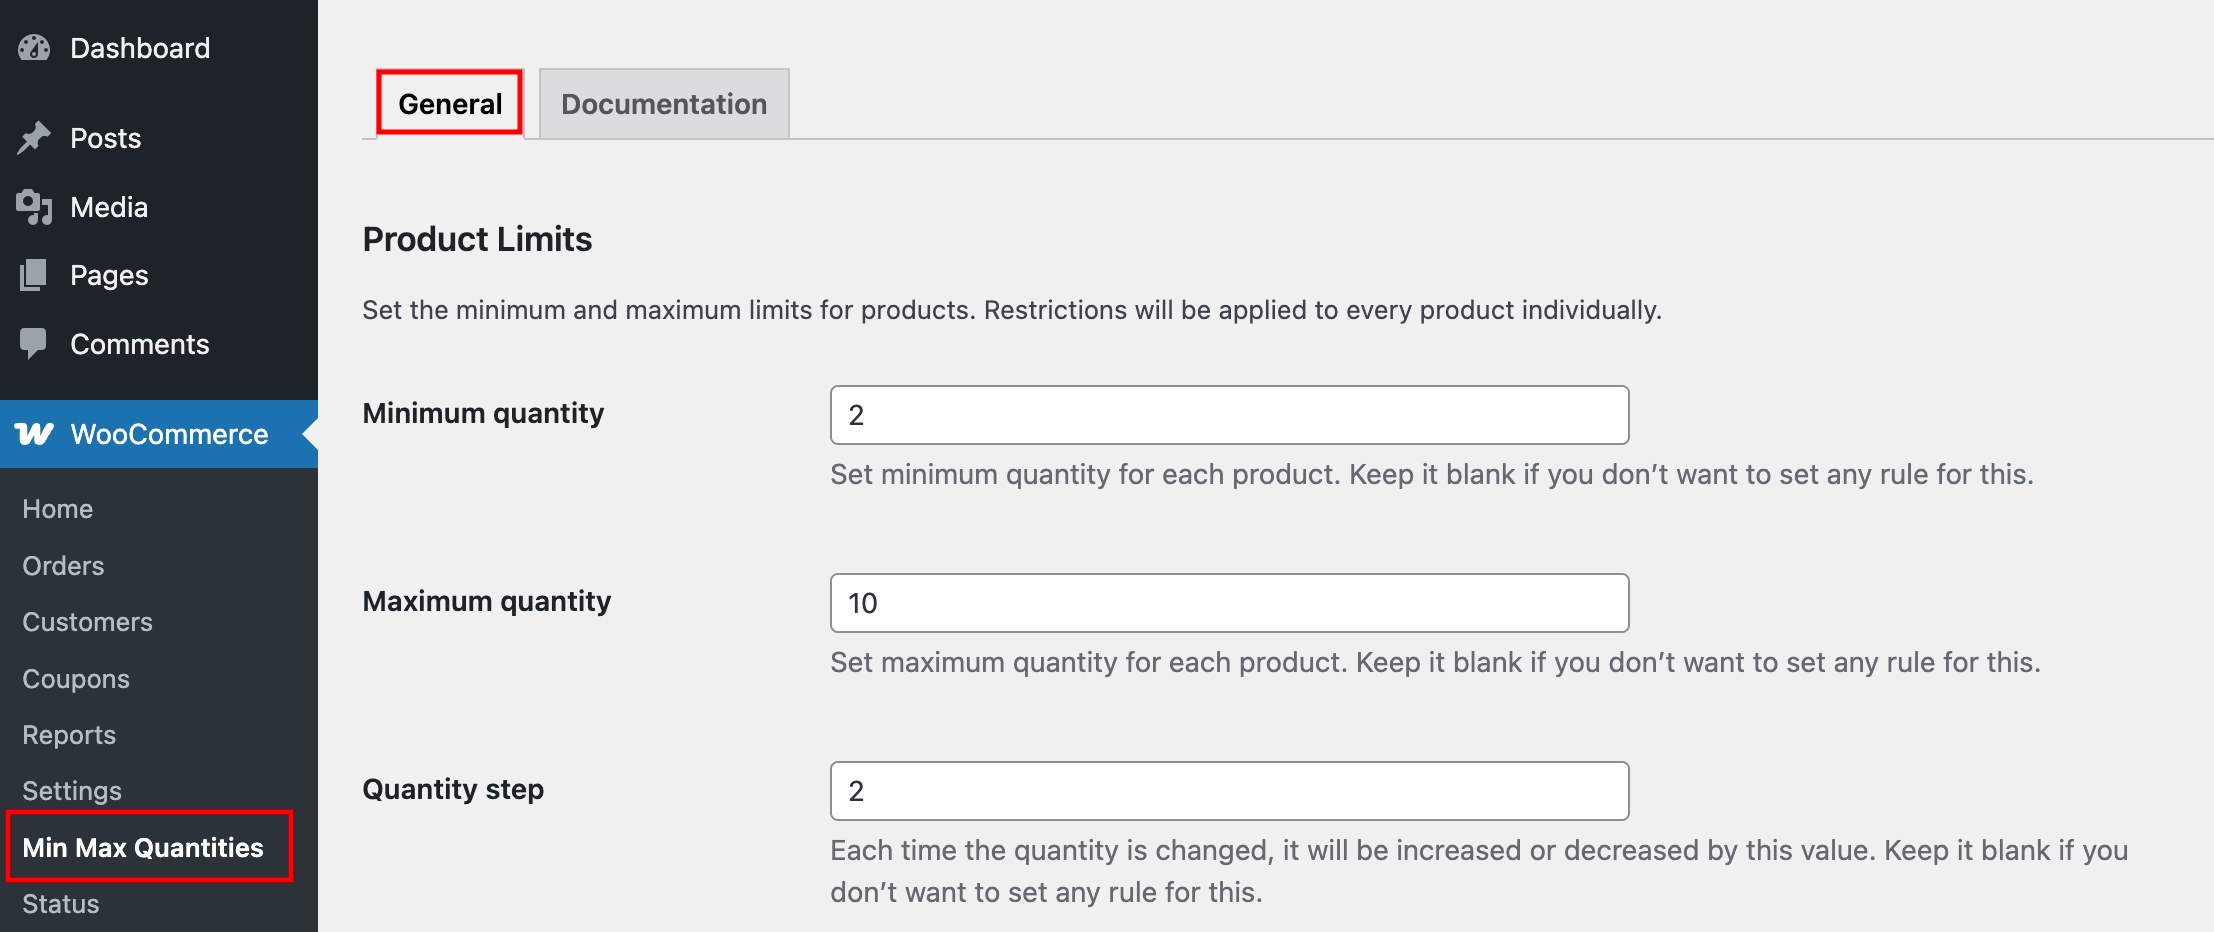Viewport: 2214px width, 932px height.
Task: Click the Dashboard gauge icon
Action: coord(34,48)
